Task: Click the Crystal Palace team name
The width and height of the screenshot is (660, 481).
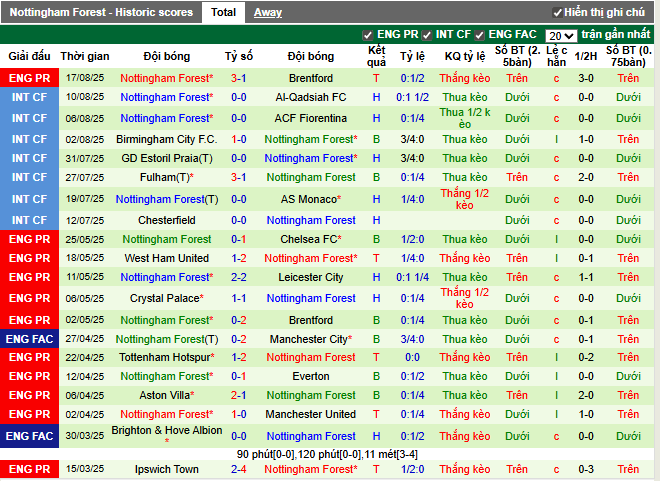Action: tap(167, 298)
